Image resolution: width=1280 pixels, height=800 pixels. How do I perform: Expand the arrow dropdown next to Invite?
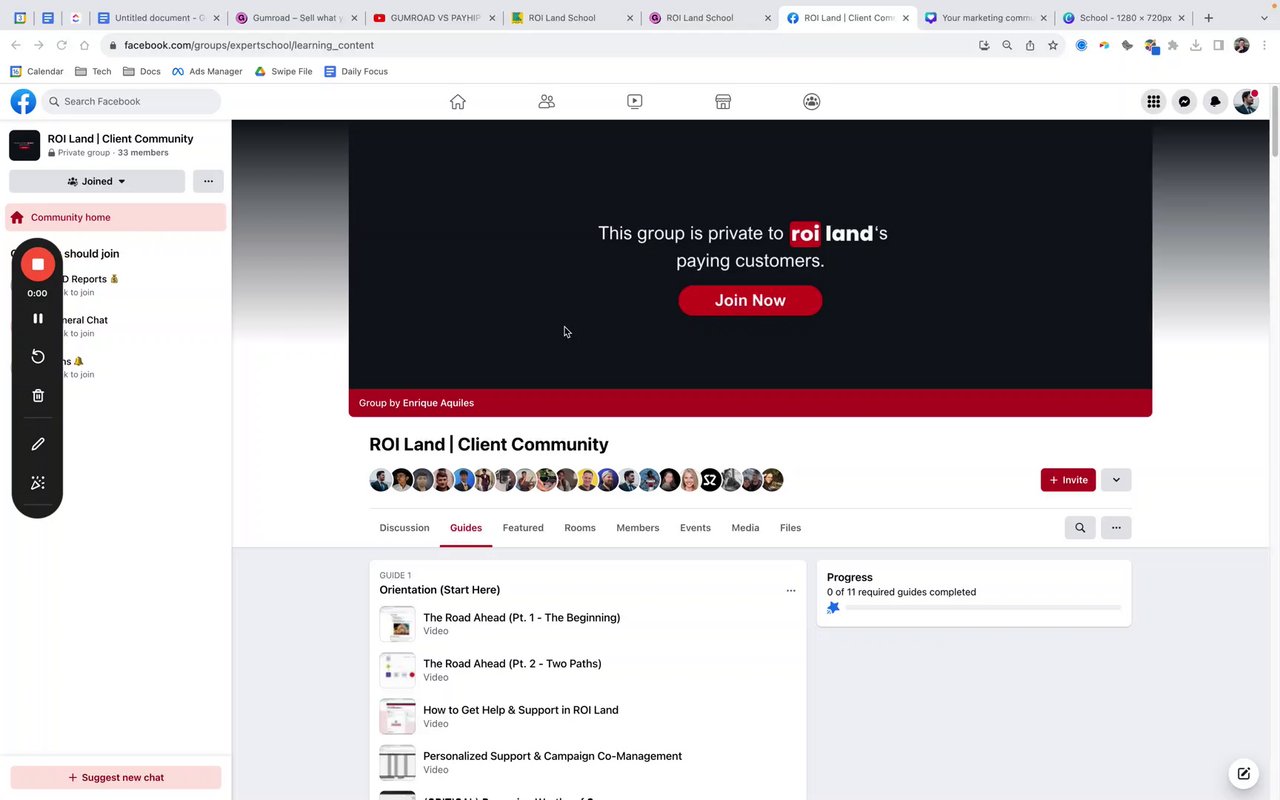pyautogui.click(x=1116, y=480)
